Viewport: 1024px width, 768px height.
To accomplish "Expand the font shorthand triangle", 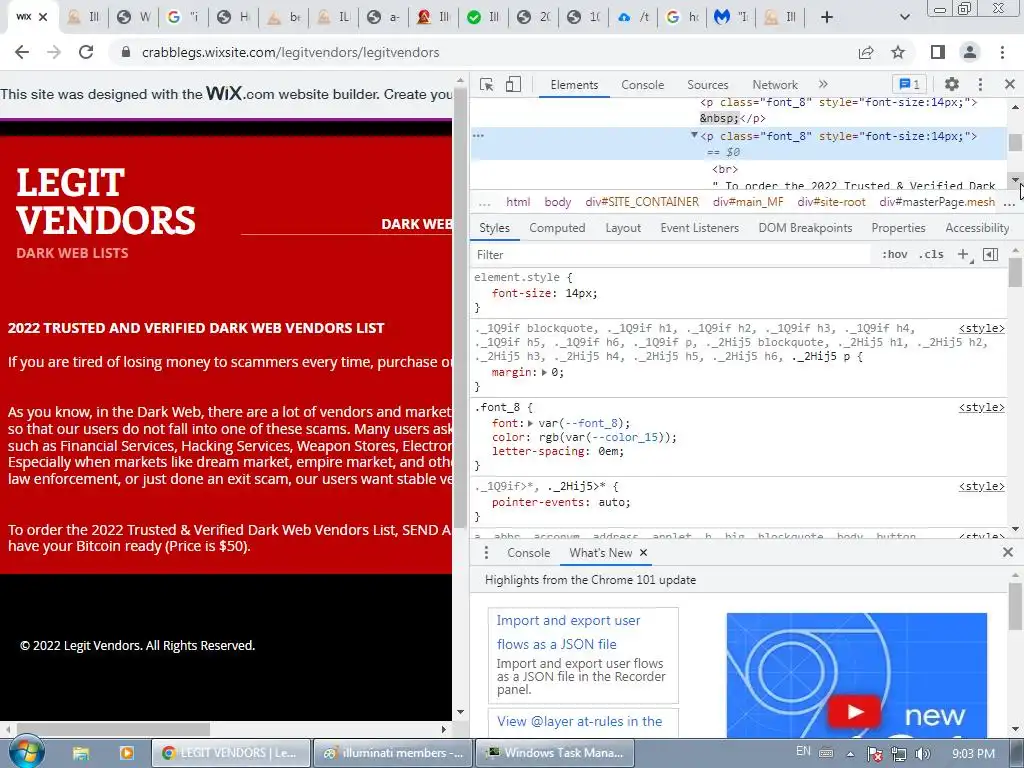I will 530,423.
